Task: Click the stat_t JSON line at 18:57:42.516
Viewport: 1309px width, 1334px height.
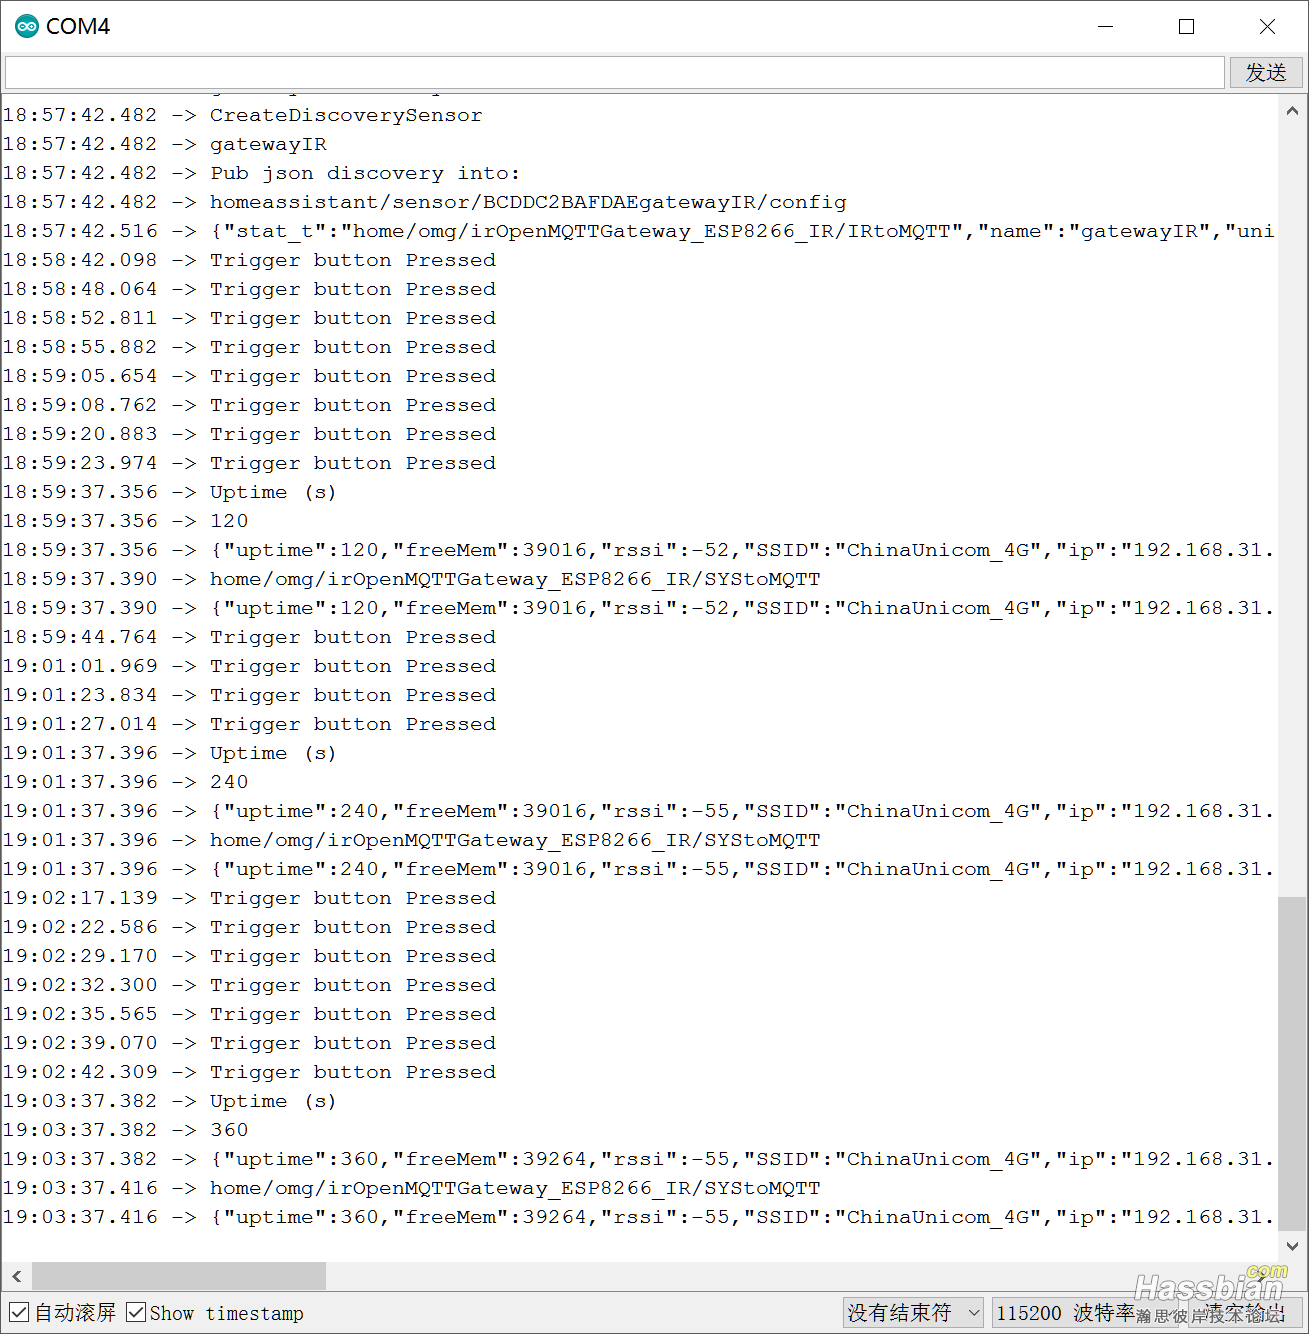Action: pos(638,231)
